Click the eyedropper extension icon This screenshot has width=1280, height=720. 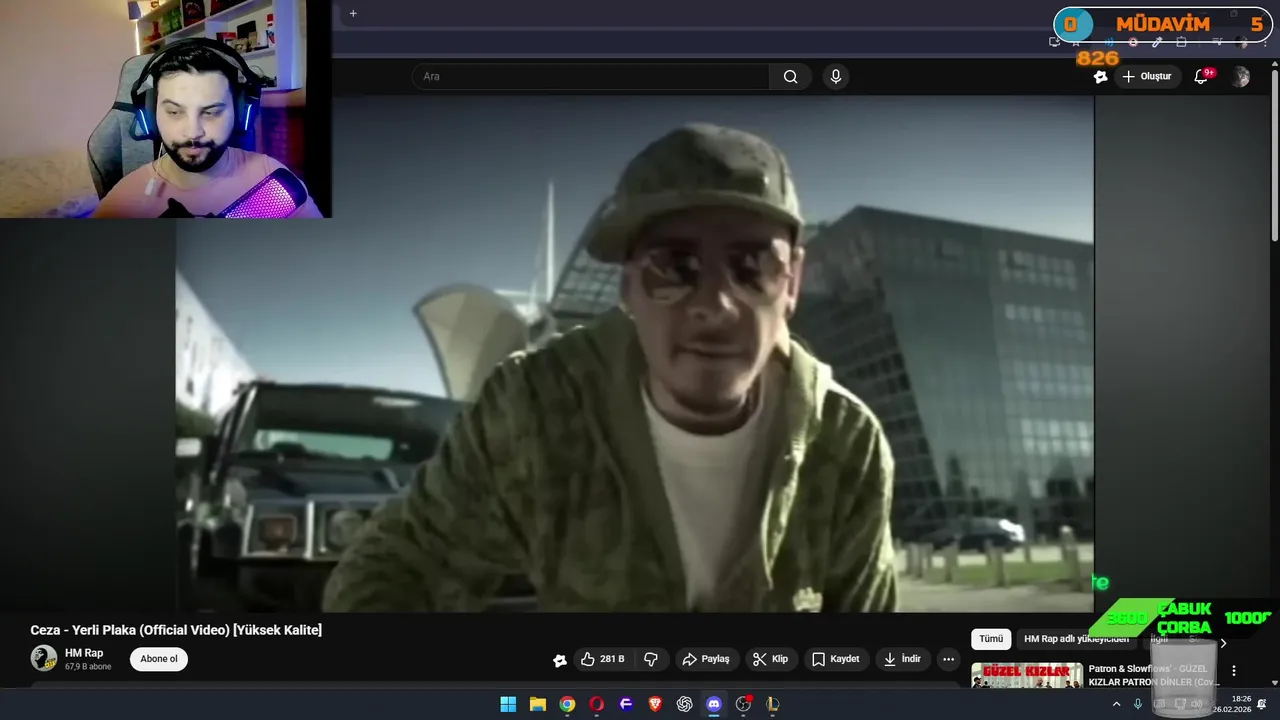(x=1157, y=42)
